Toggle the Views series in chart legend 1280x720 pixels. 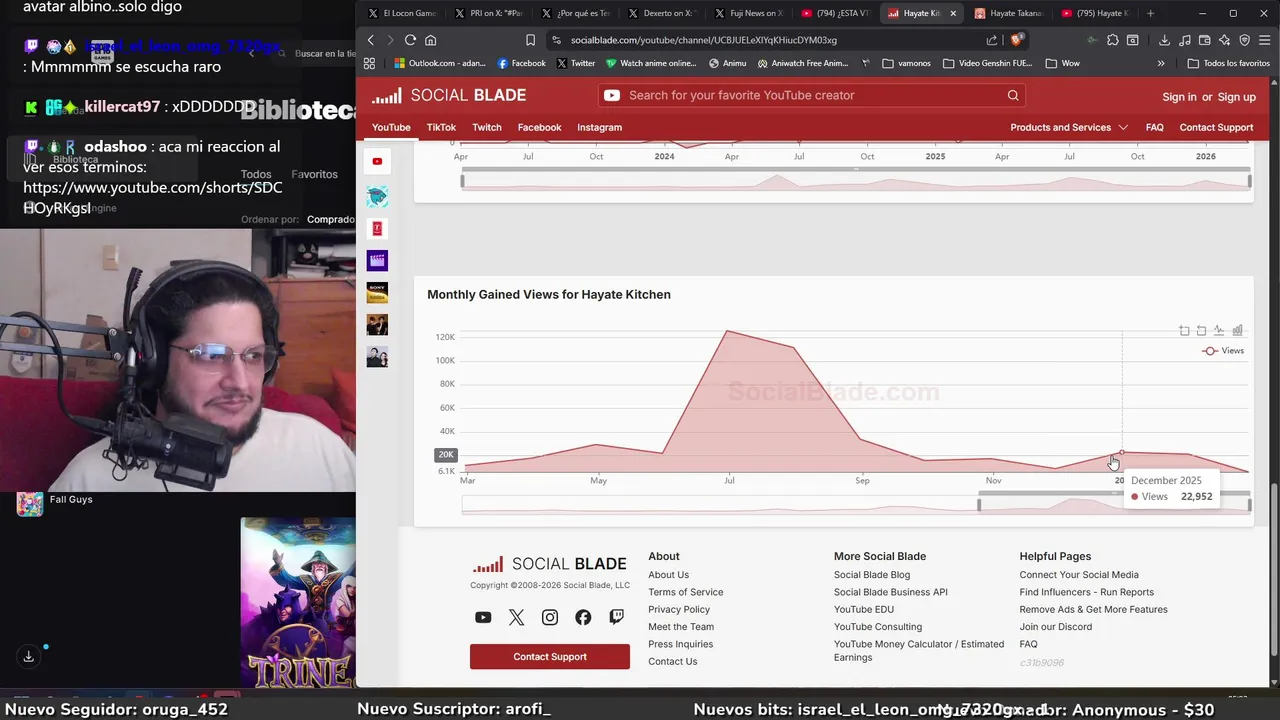tap(1224, 351)
